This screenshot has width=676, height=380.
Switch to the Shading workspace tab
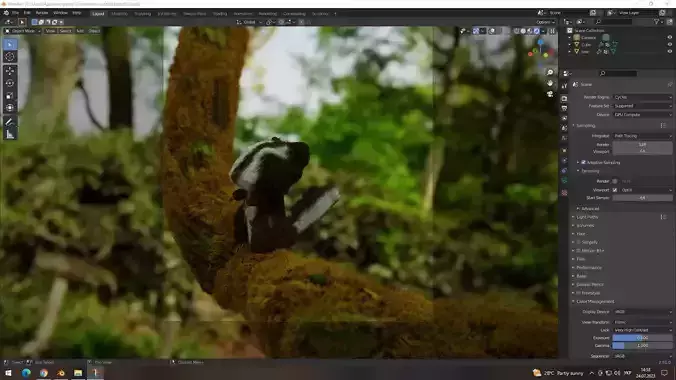(219, 14)
